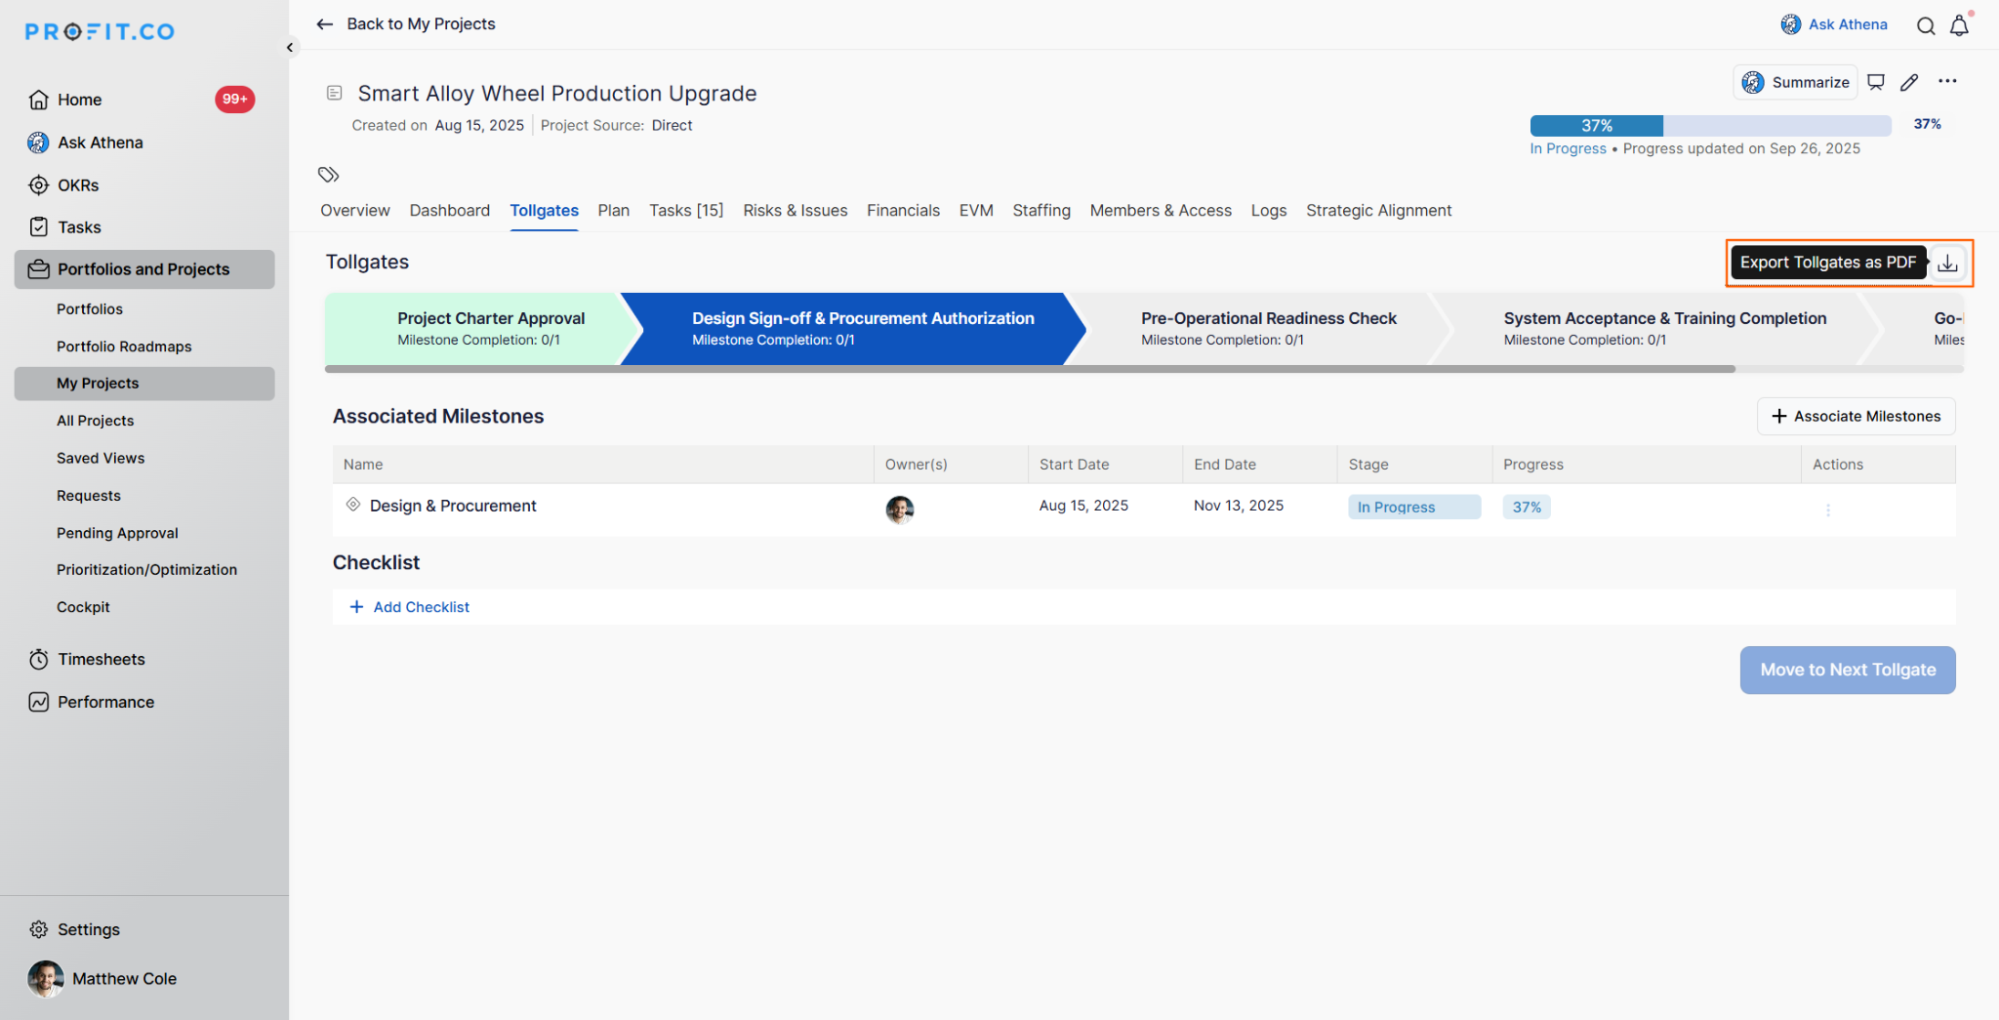The image size is (1999, 1020).
Task: Open row actions for Design & Procurement
Action: coord(1827,510)
